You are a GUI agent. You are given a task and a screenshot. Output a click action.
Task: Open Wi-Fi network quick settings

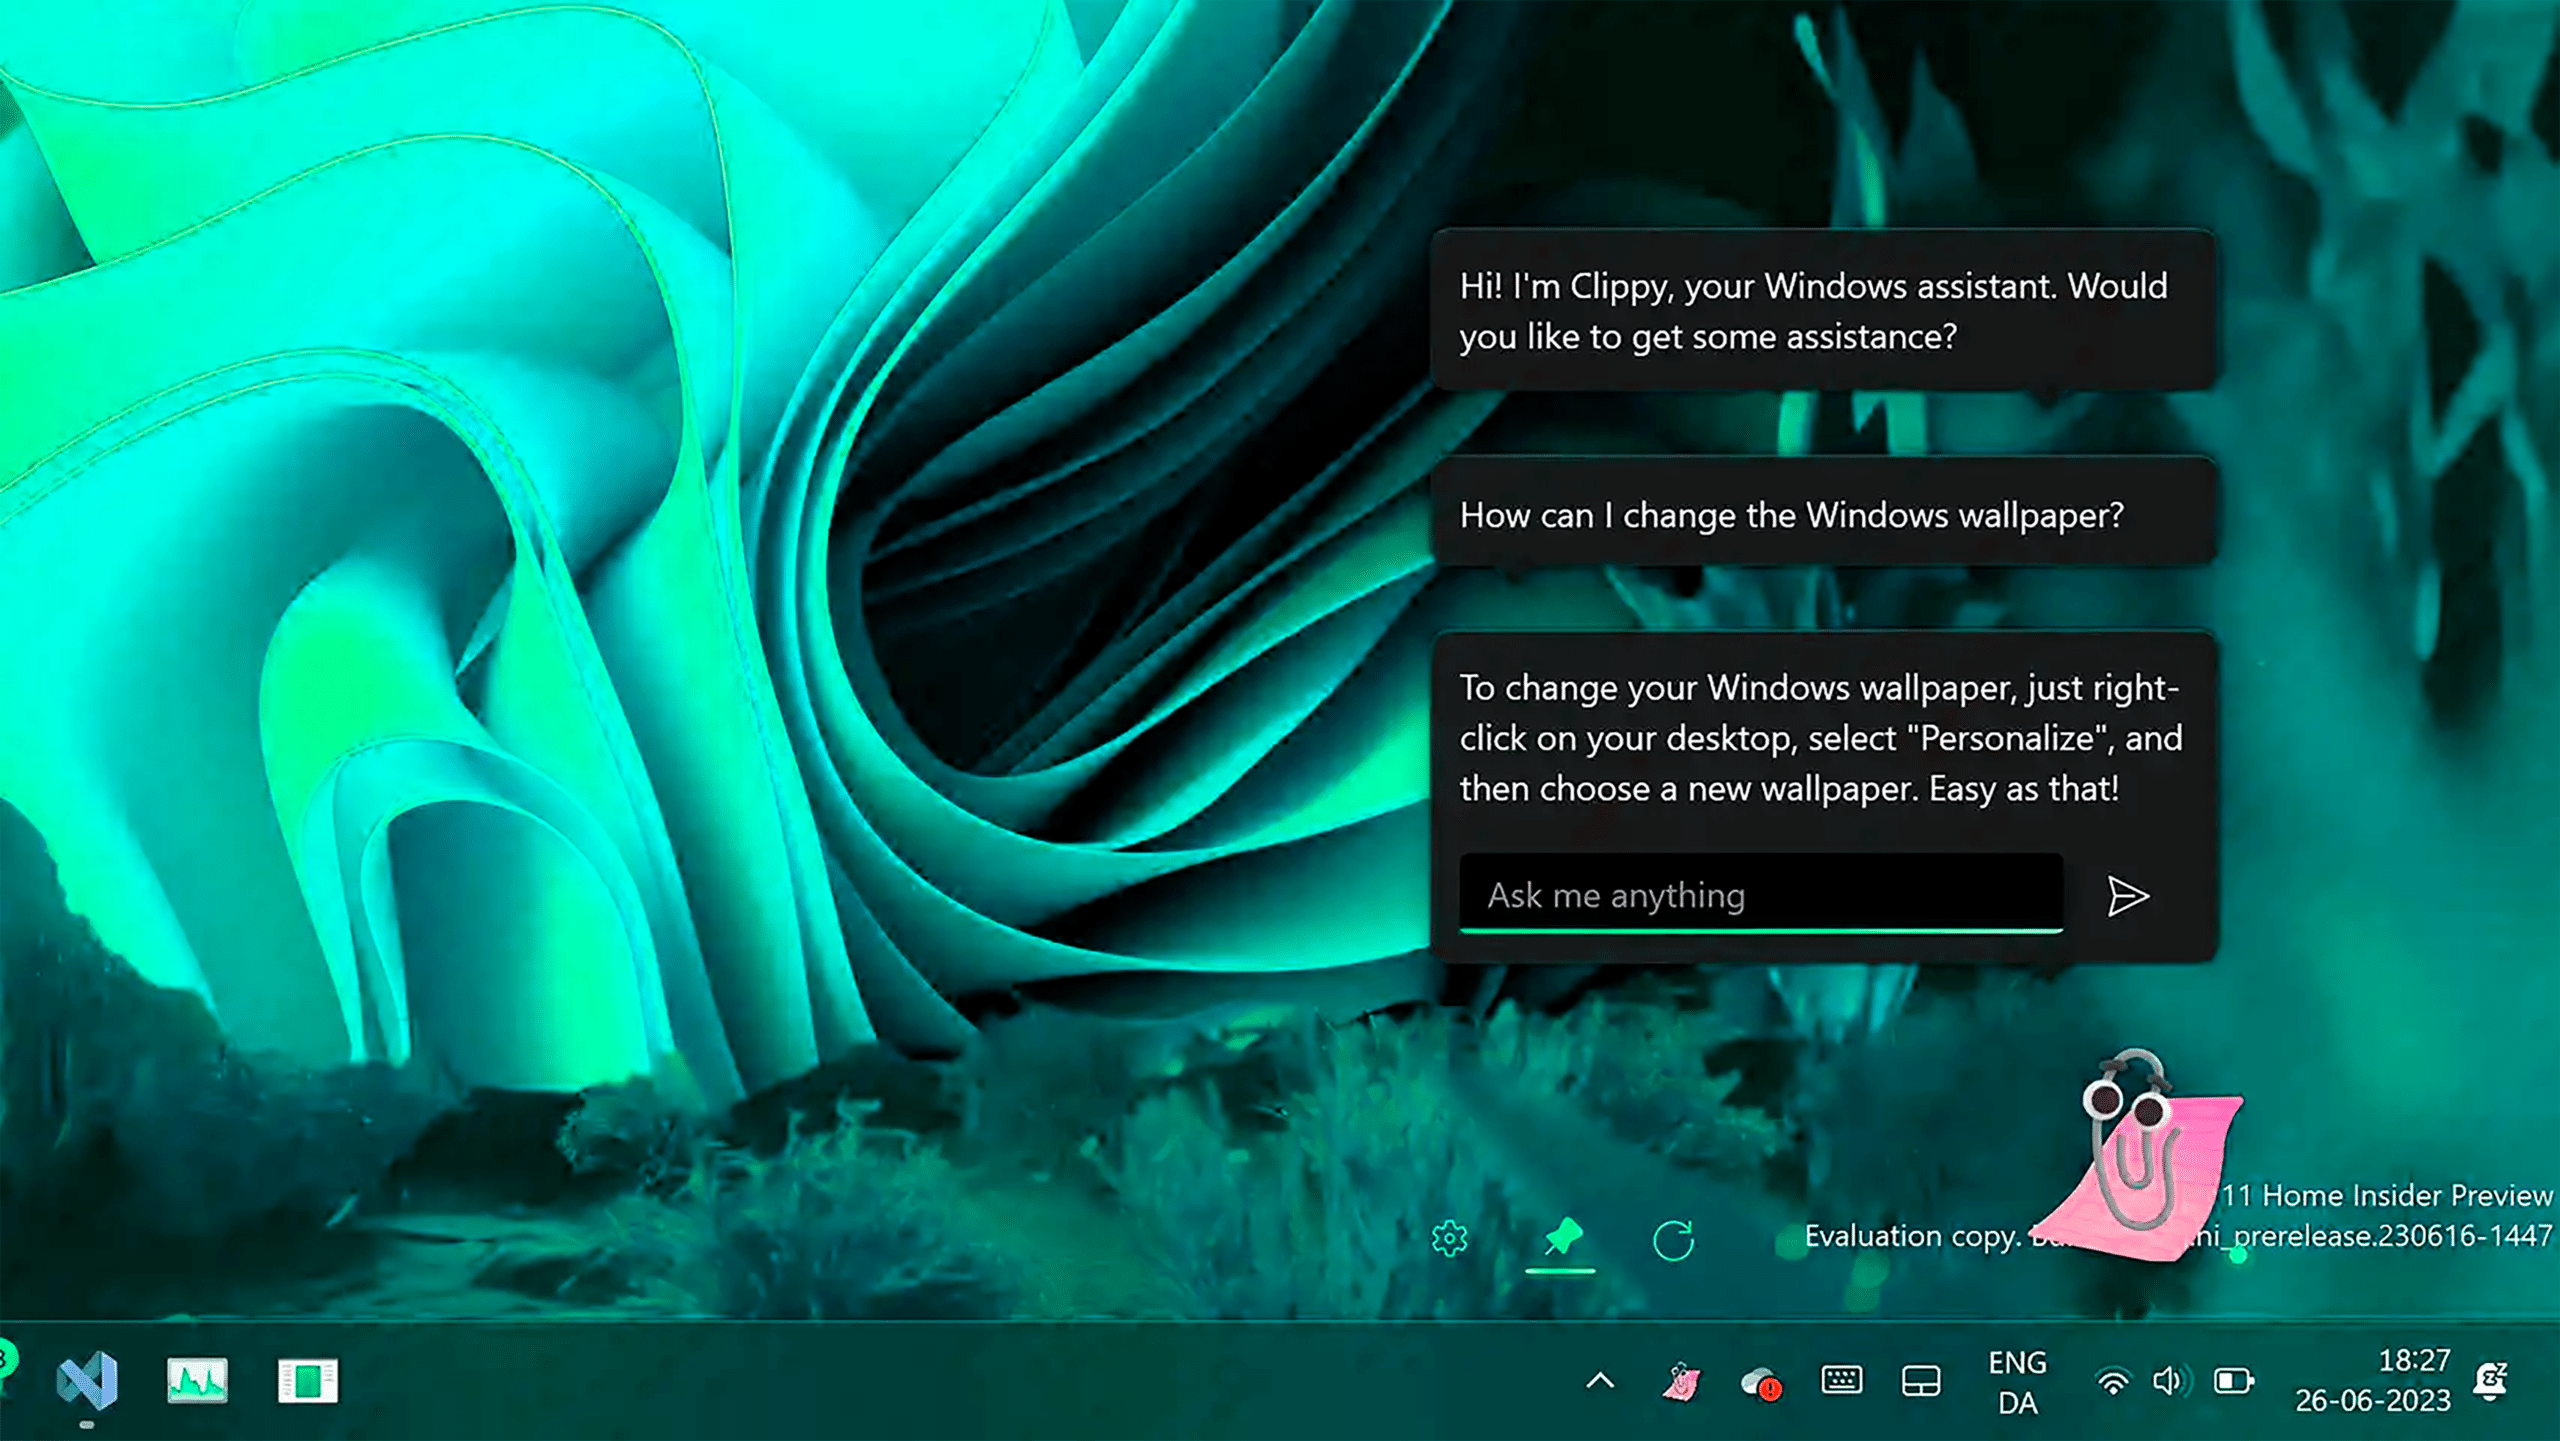point(2112,1382)
